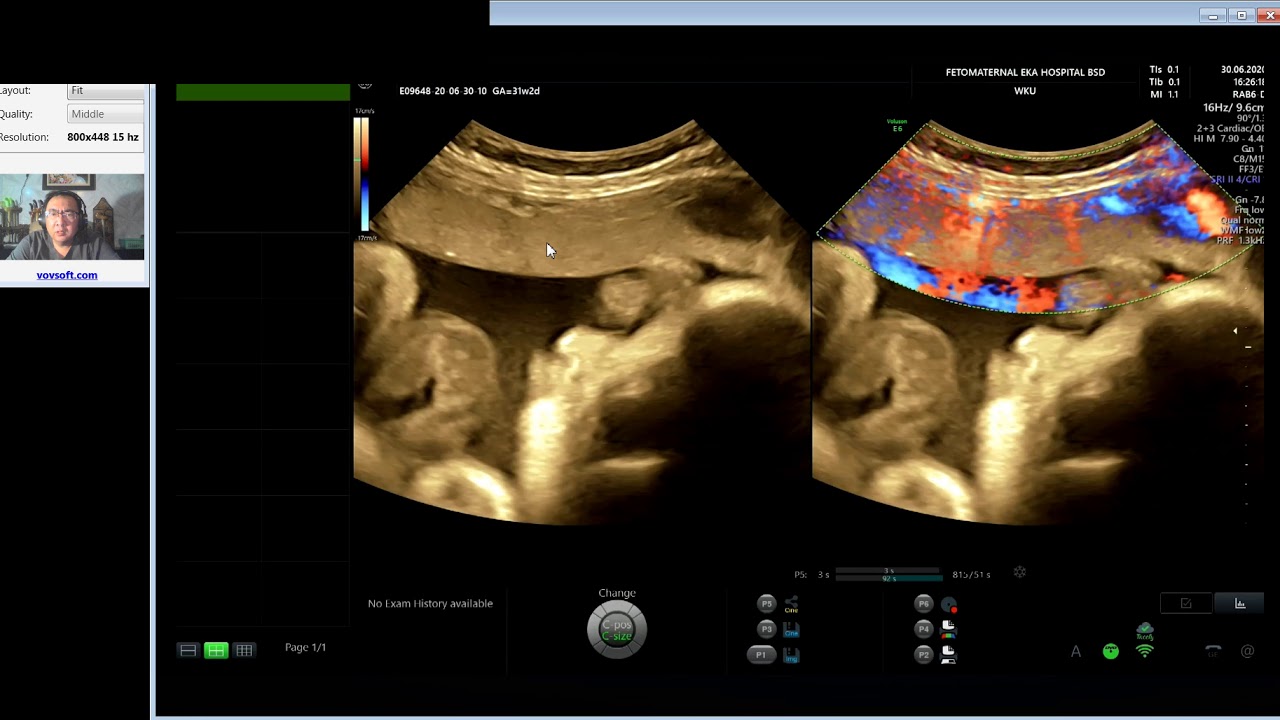Select the green four-image grid layout icon
The width and height of the screenshot is (1280, 720).
216,650
